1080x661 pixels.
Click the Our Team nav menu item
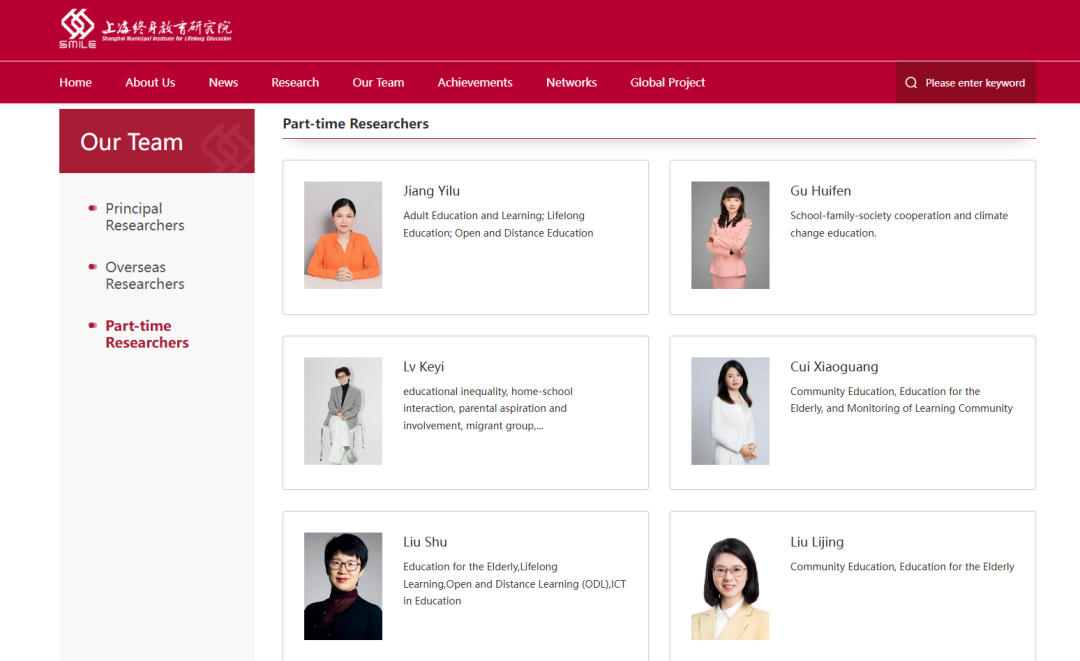pyautogui.click(x=378, y=83)
